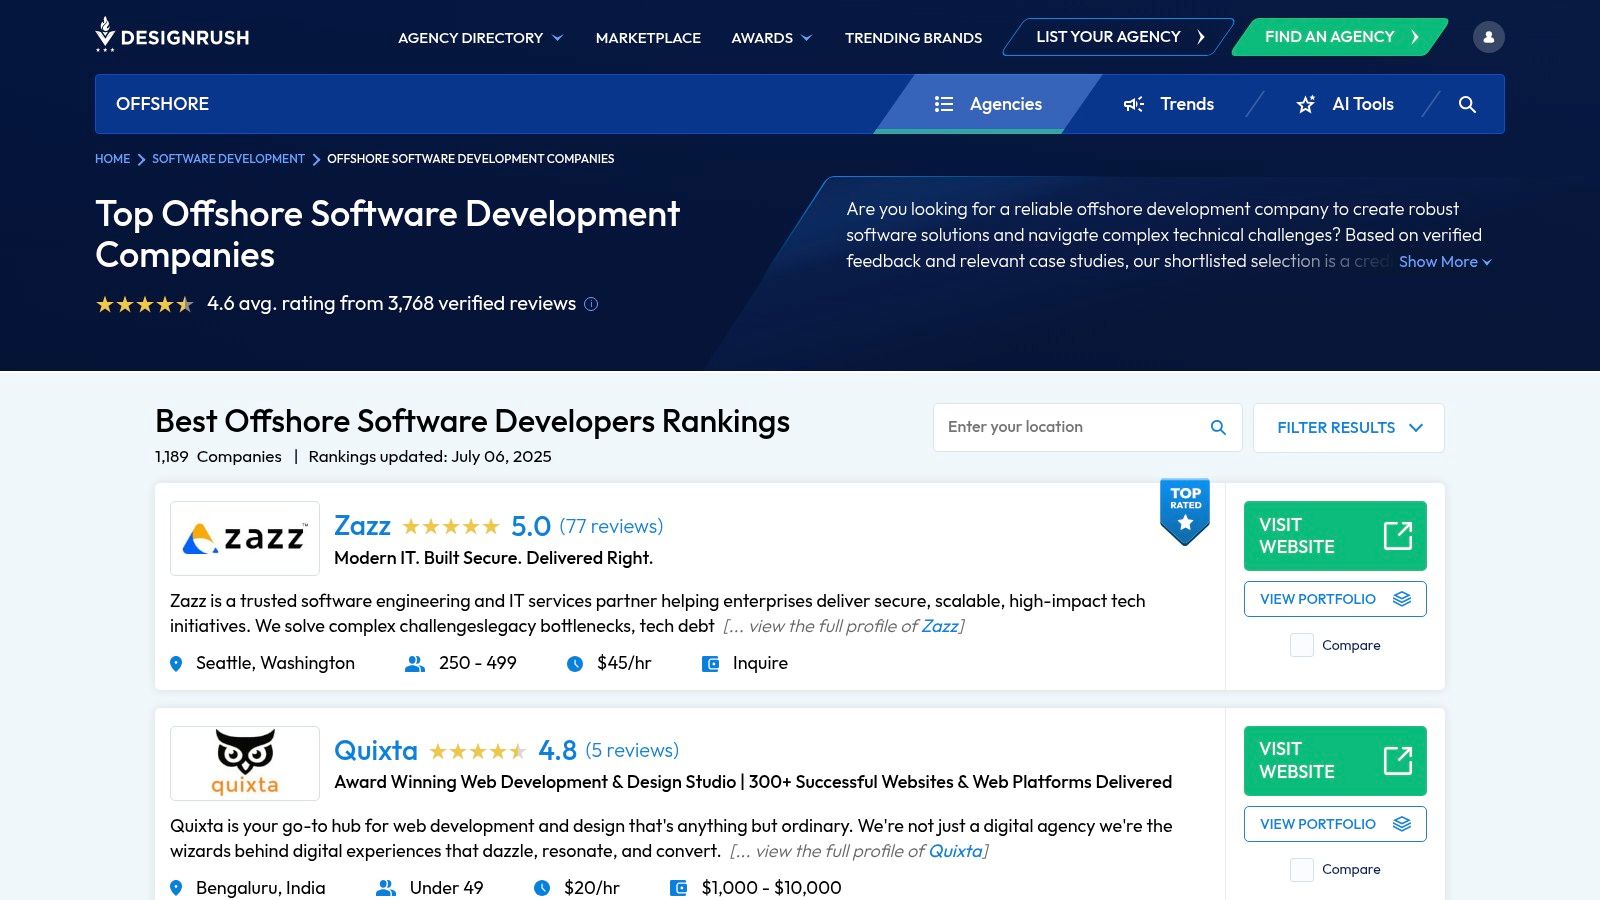Click the user profile avatar icon

(x=1488, y=37)
